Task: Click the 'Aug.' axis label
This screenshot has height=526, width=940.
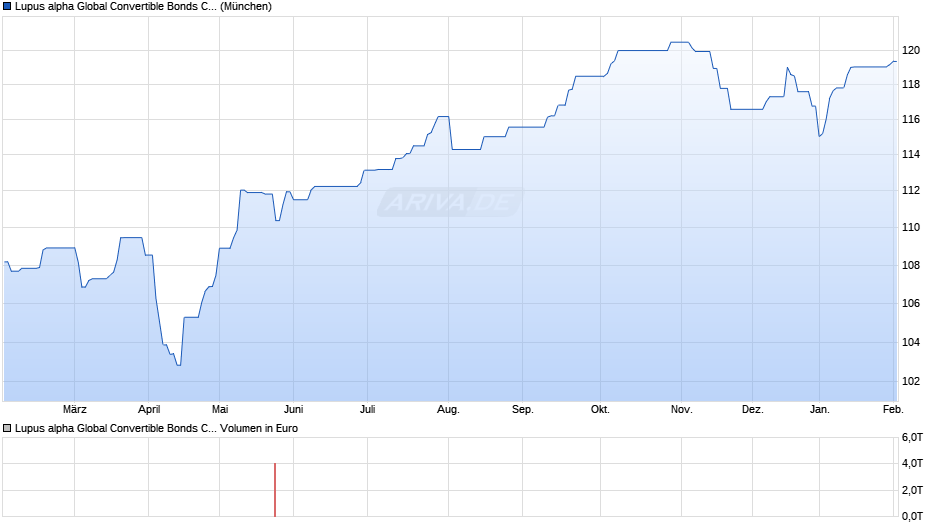Action: click(x=448, y=409)
